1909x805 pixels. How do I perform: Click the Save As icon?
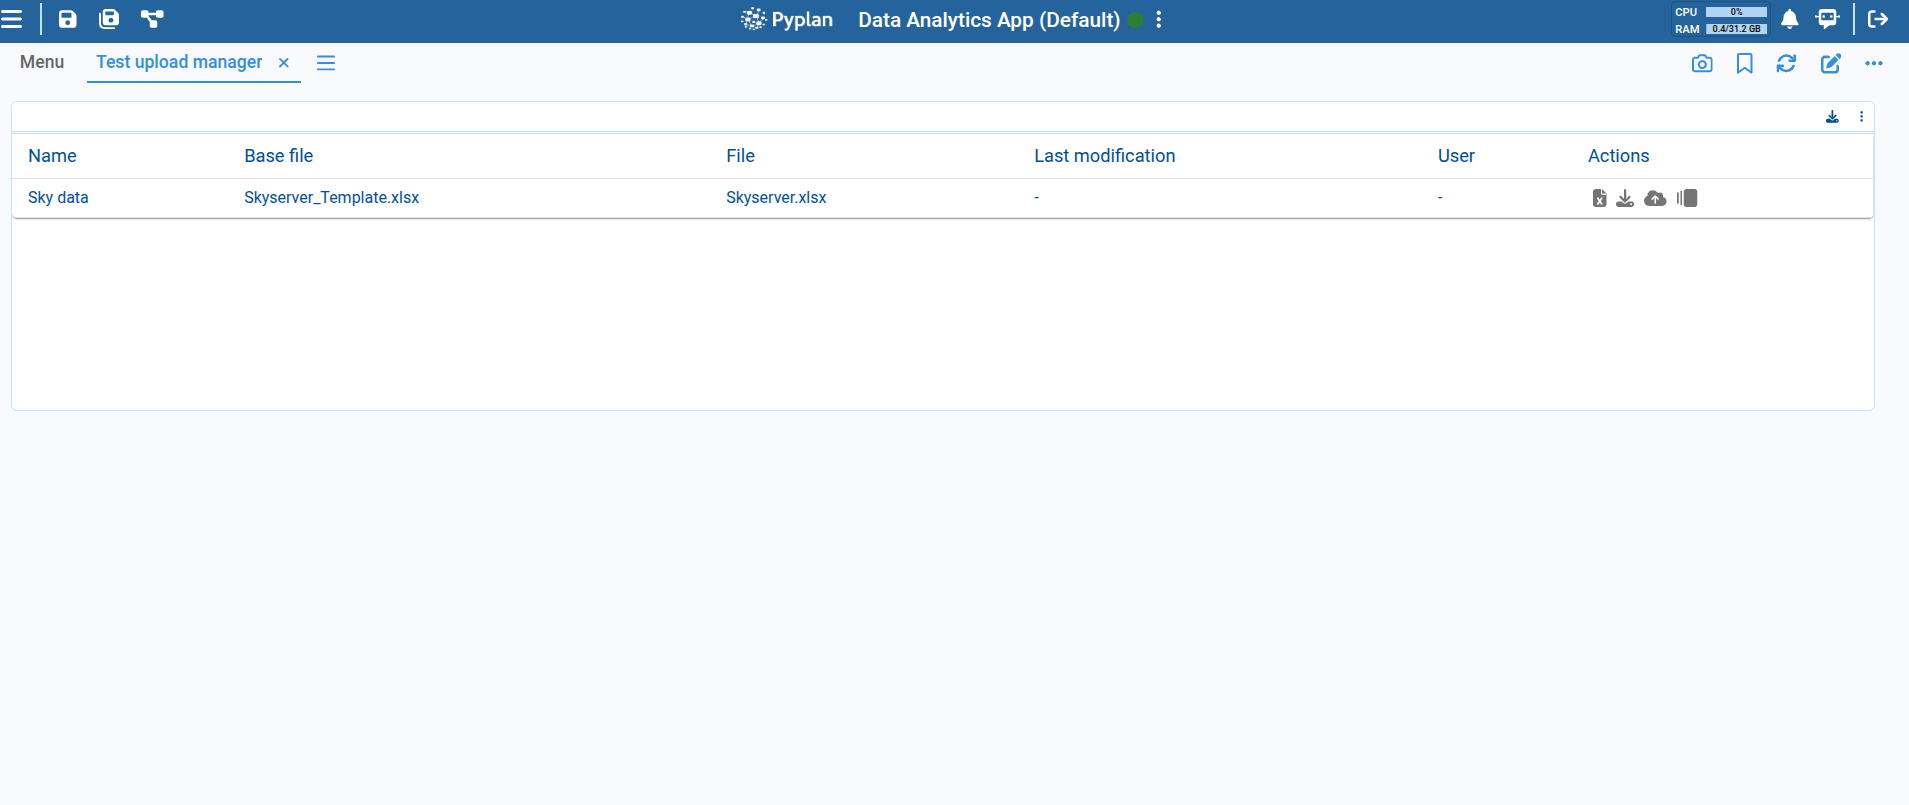pyautogui.click(x=109, y=19)
